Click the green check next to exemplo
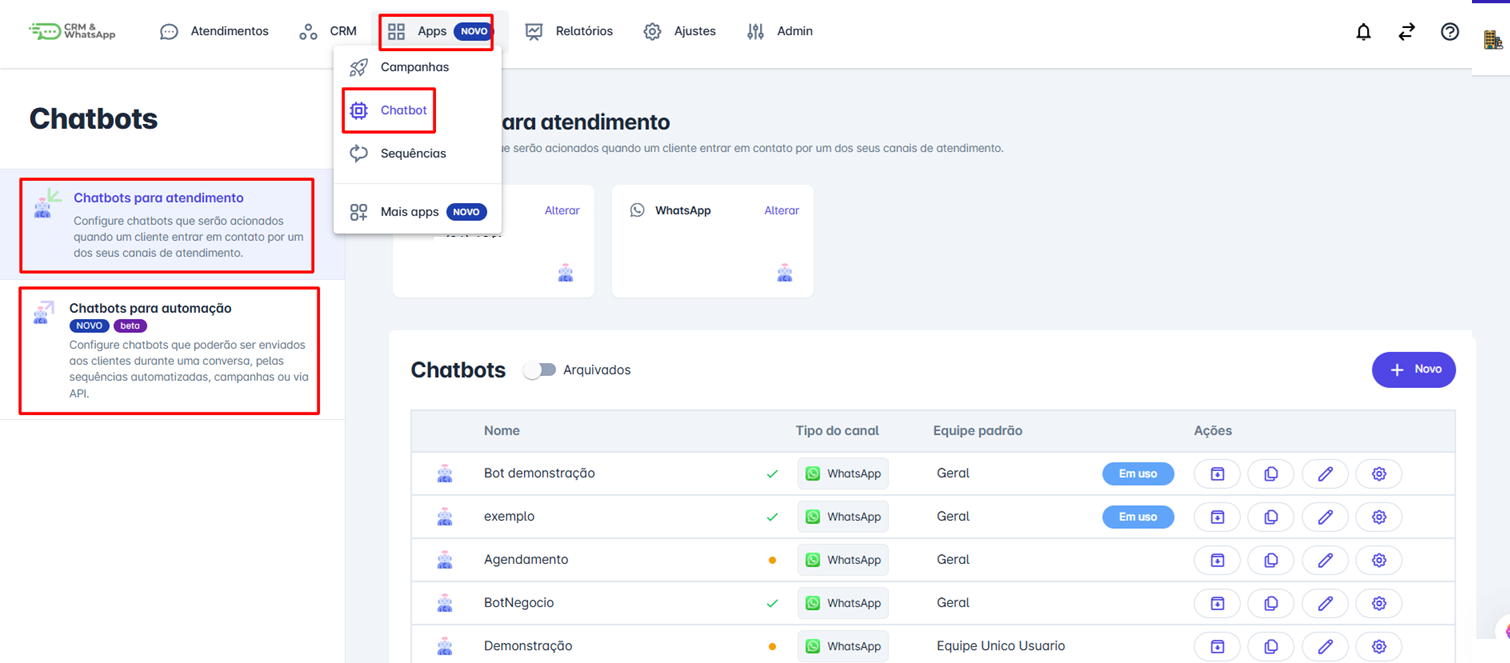 772,516
